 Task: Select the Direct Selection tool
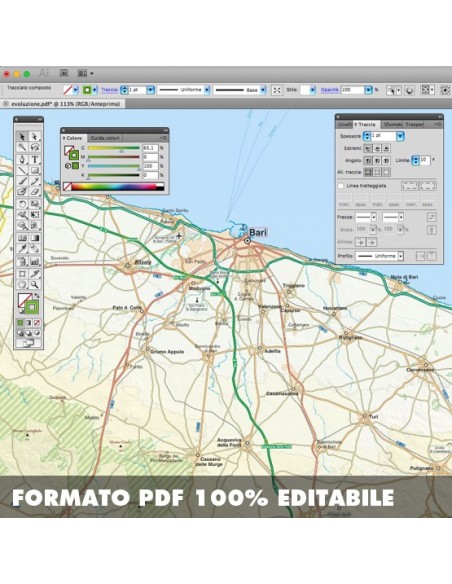click(x=35, y=136)
